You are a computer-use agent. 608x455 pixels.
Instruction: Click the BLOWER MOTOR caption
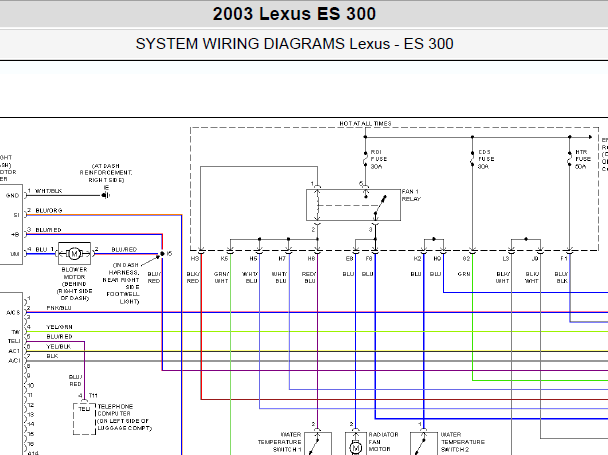[74, 284]
